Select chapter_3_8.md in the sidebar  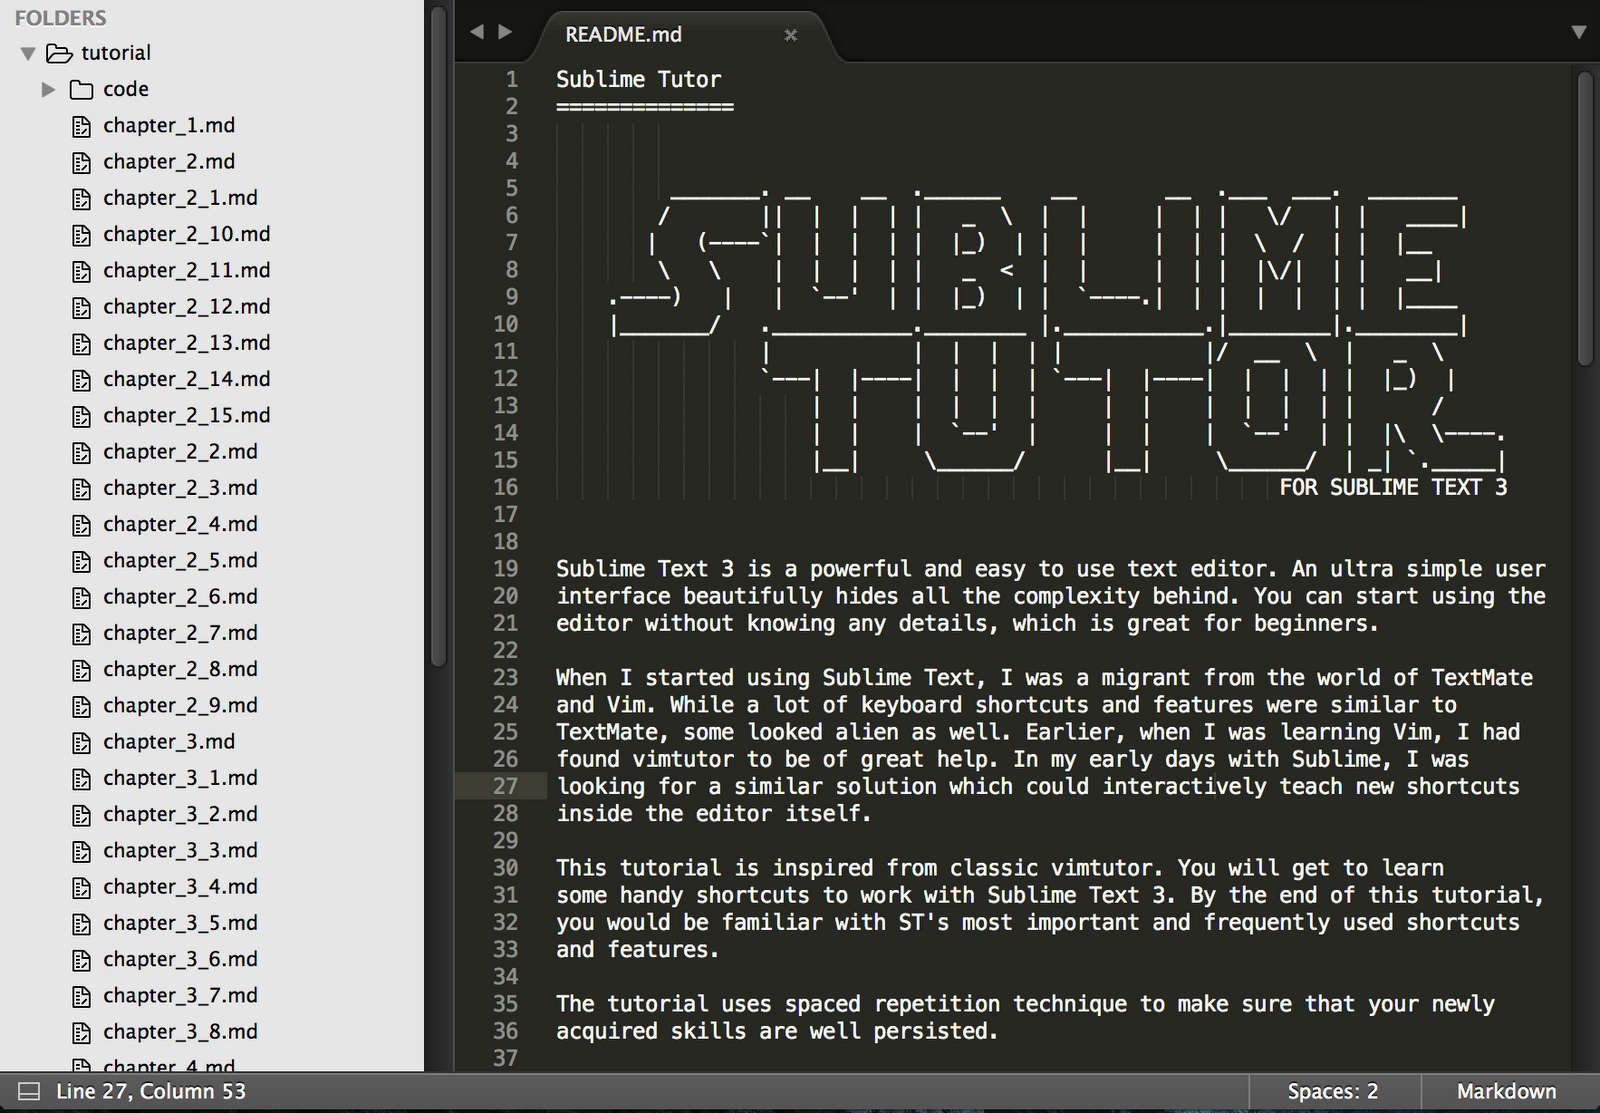(180, 1031)
